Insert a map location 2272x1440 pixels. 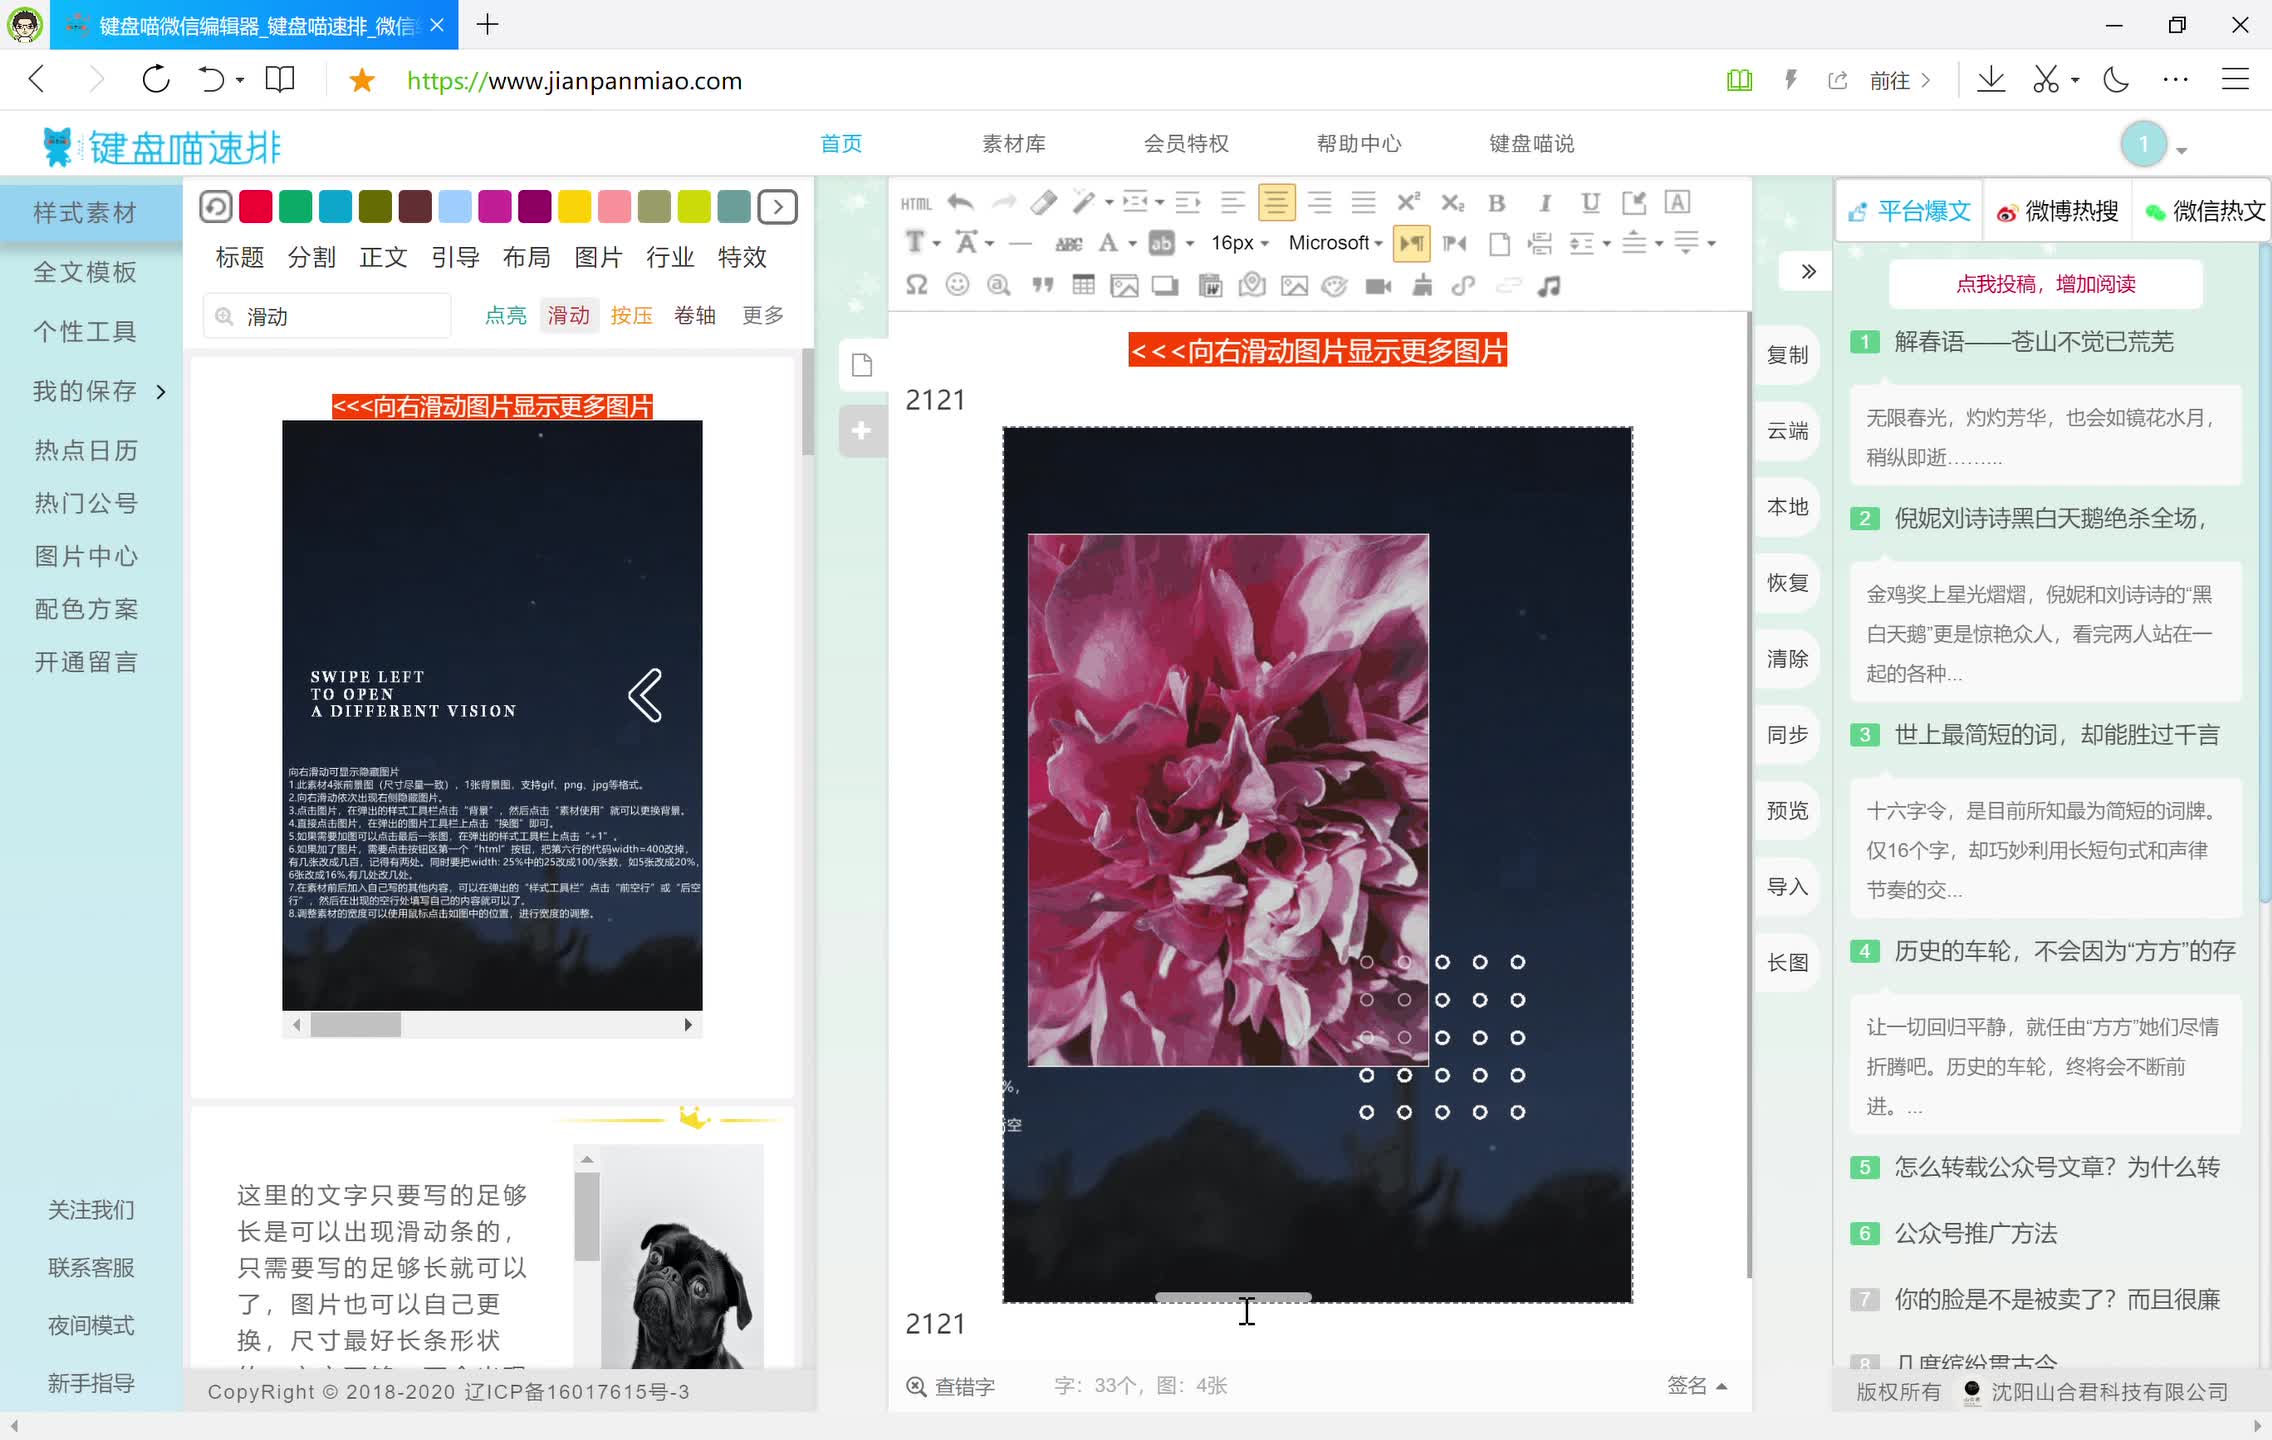[1252, 286]
